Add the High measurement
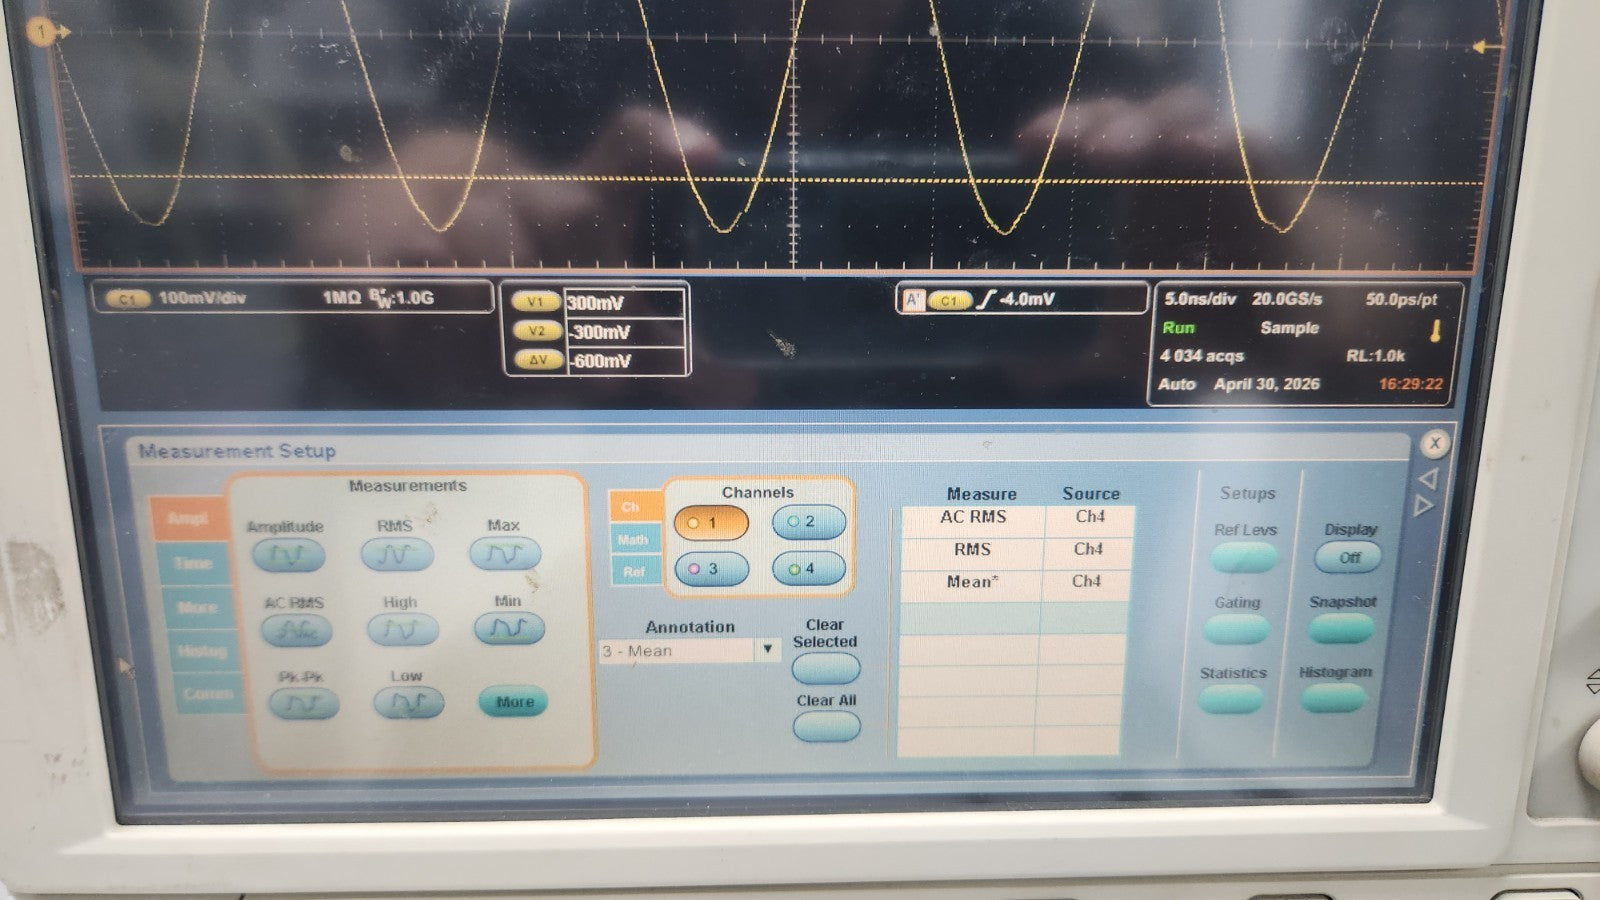Image resolution: width=1600 pixels, height=900 pixels. pos(402,629)
